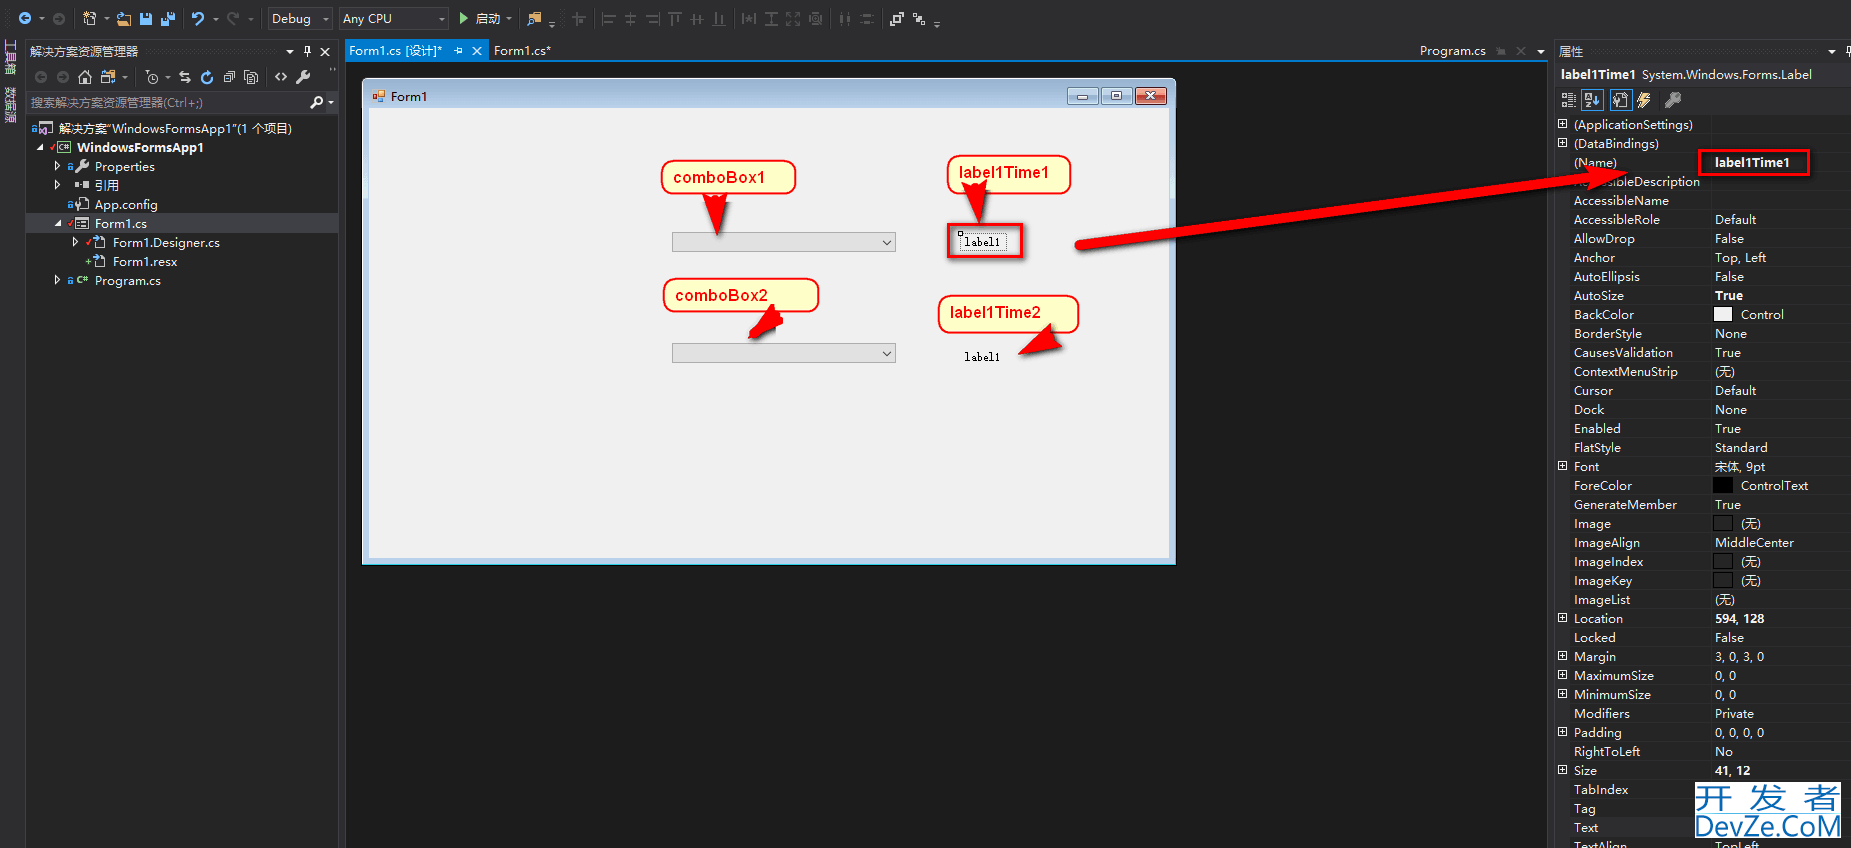
Task: Open Properties with the wrench icon in Solution Explorer
Action: (303, 77)
